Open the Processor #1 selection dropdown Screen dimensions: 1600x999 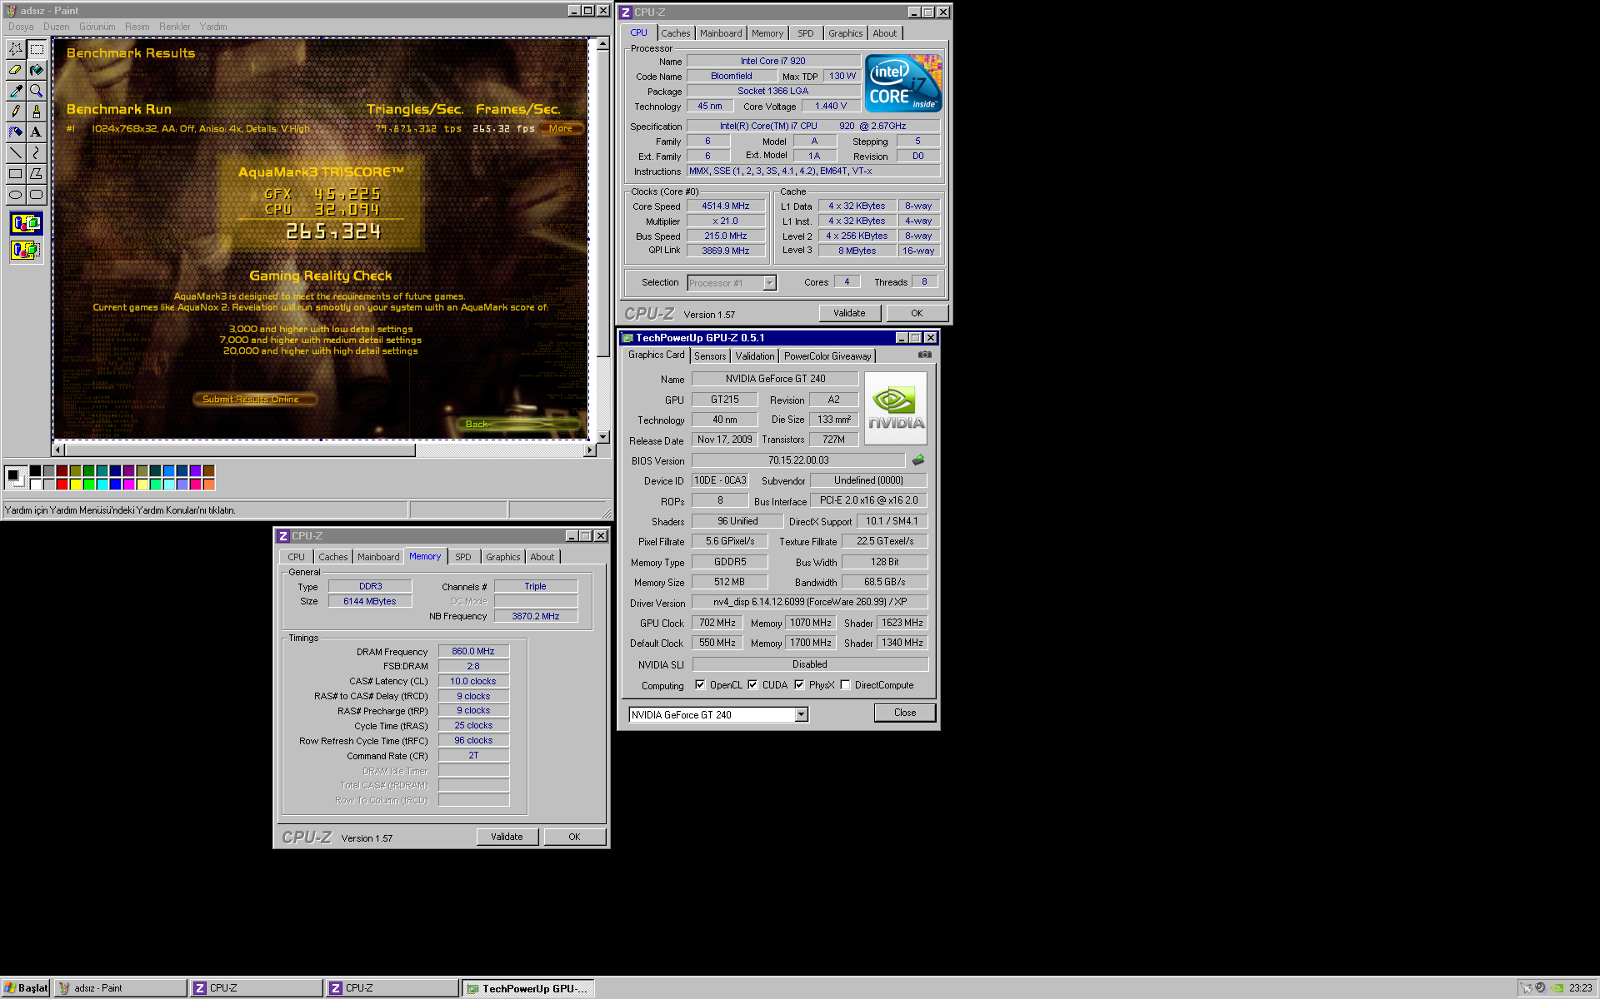770,283
